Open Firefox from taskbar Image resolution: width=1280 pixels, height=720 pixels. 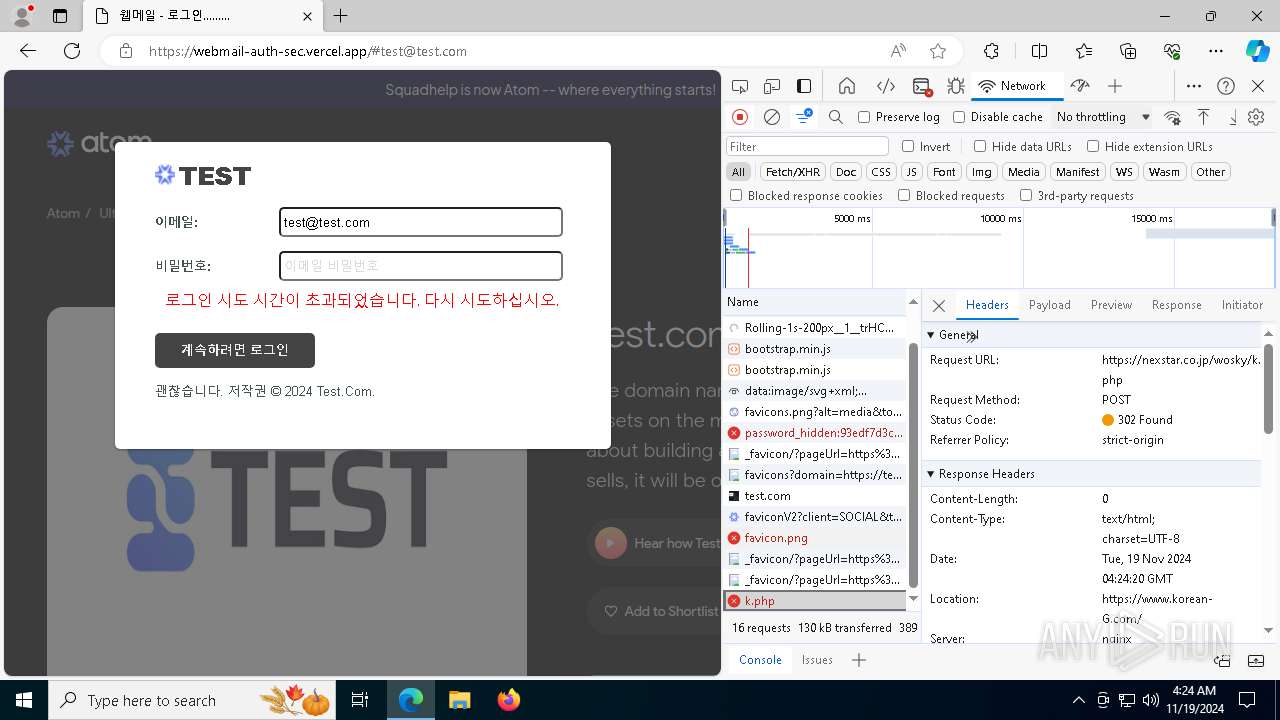pos(509,700)
